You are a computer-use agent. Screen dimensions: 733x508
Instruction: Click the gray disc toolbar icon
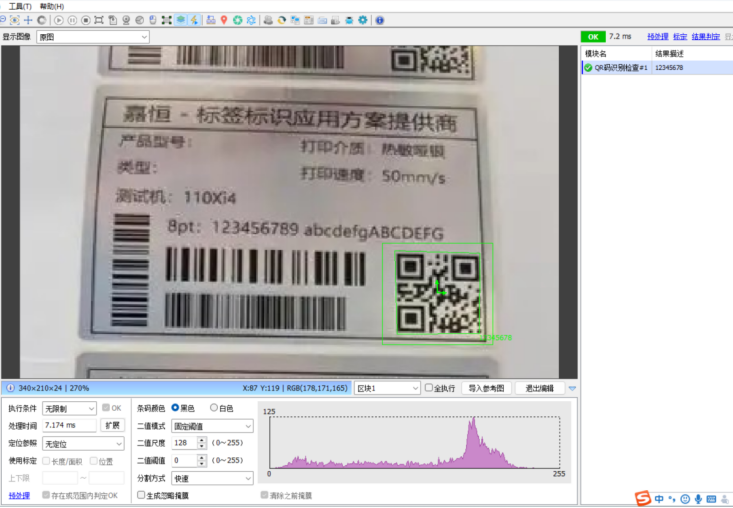tap(139, 20)
